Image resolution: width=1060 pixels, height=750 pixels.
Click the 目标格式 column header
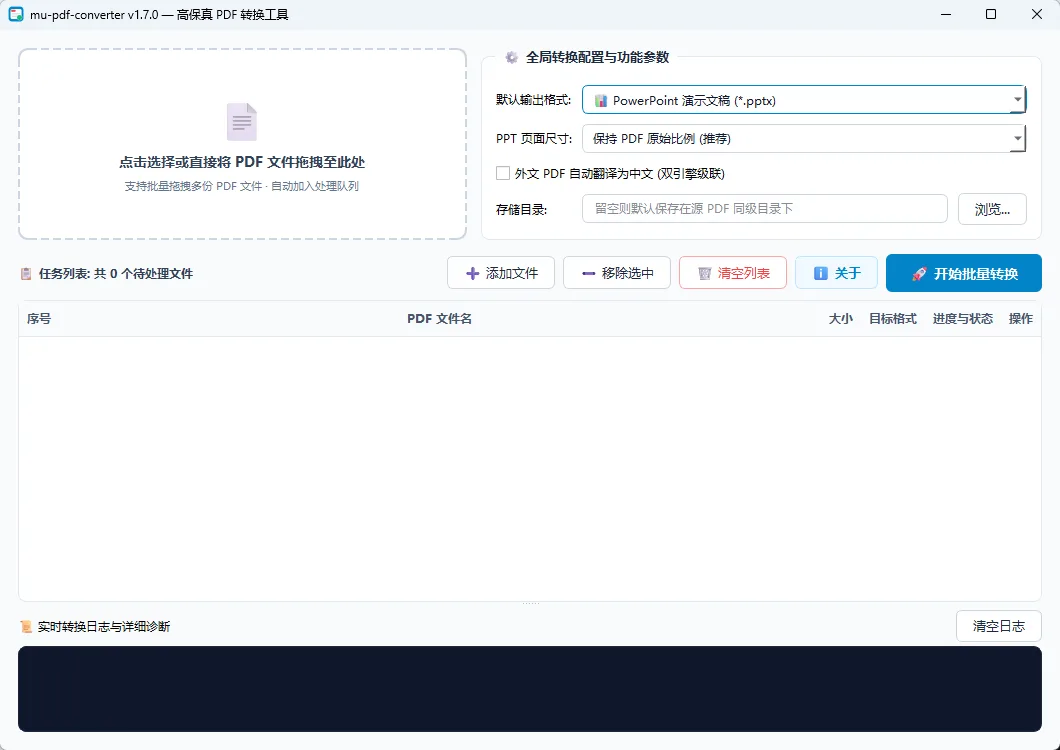point(892,319)
